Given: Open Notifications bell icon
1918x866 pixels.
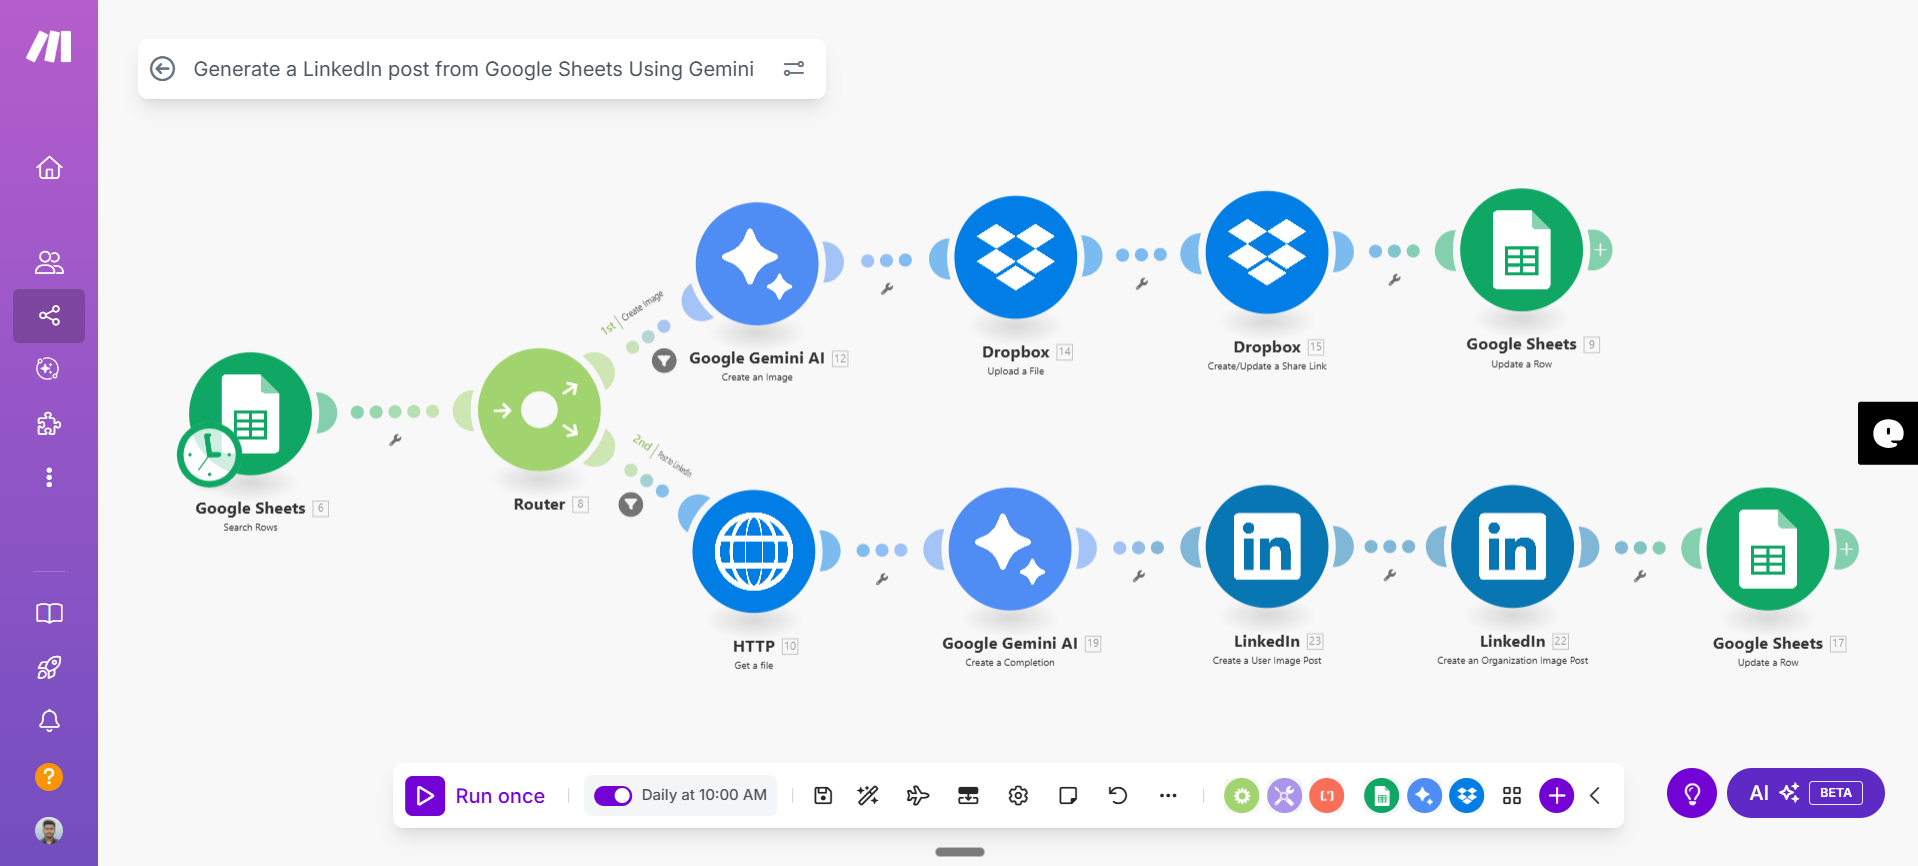Looking at the screenshot, I should point(49,721).
